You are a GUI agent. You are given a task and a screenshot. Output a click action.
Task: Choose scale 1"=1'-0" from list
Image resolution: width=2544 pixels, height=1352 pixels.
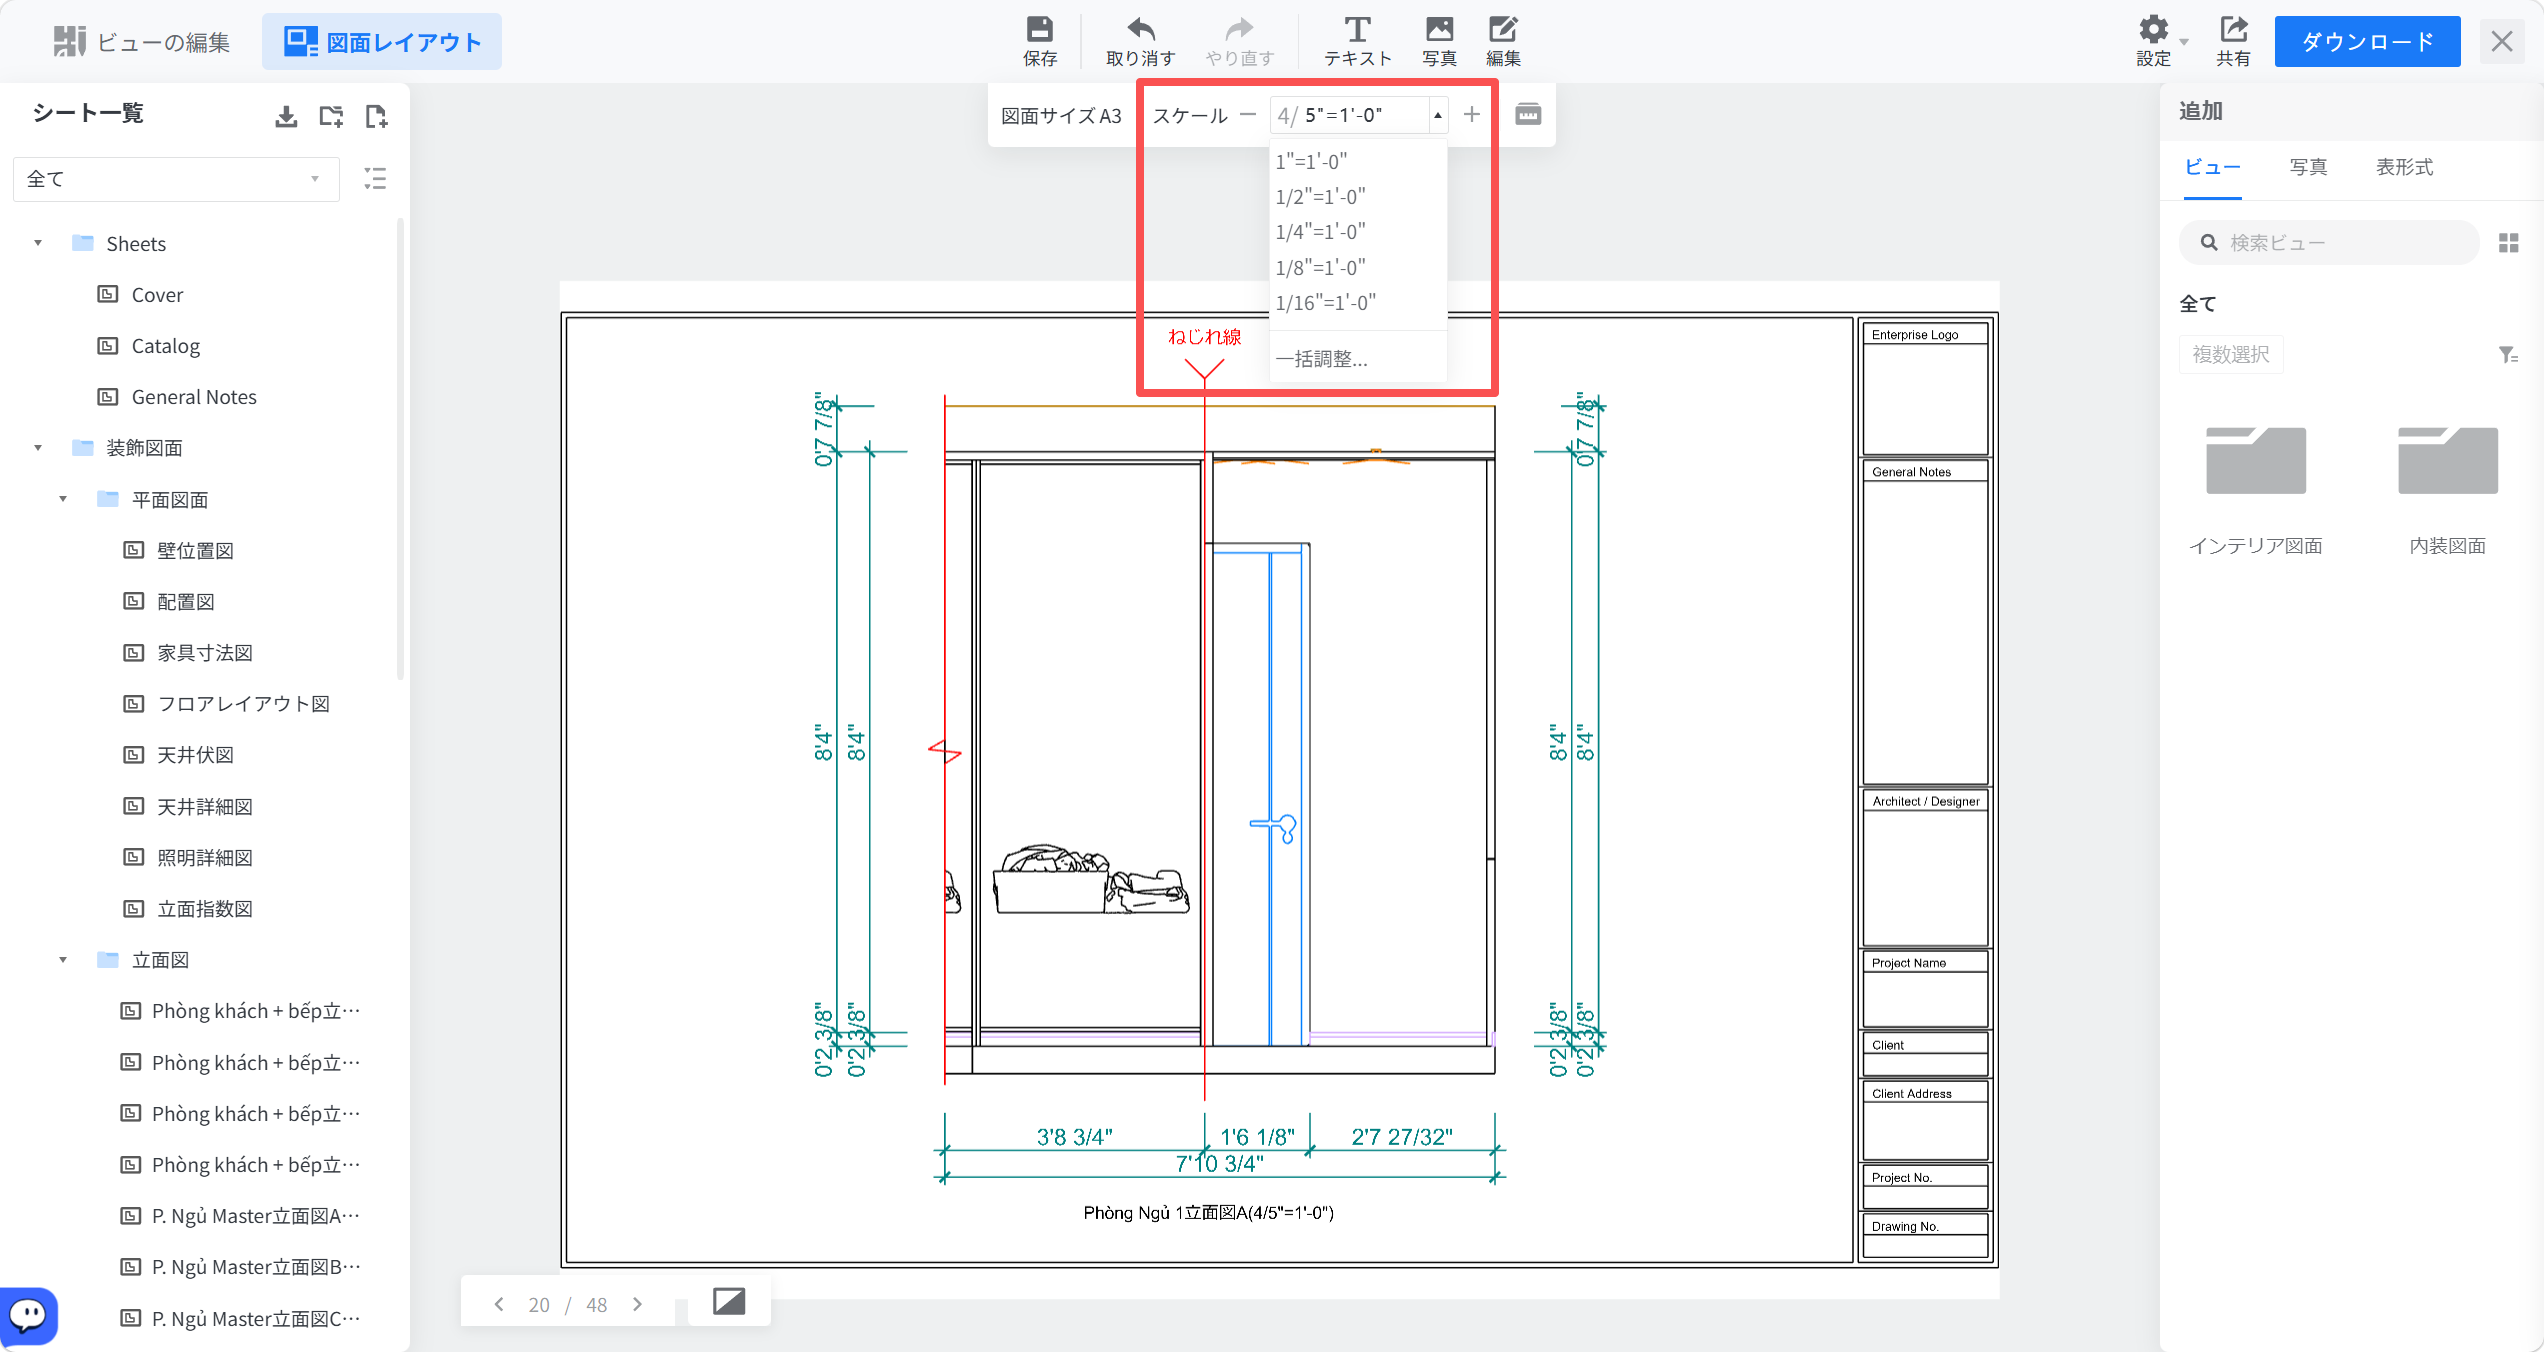(x=1358, y=161)
